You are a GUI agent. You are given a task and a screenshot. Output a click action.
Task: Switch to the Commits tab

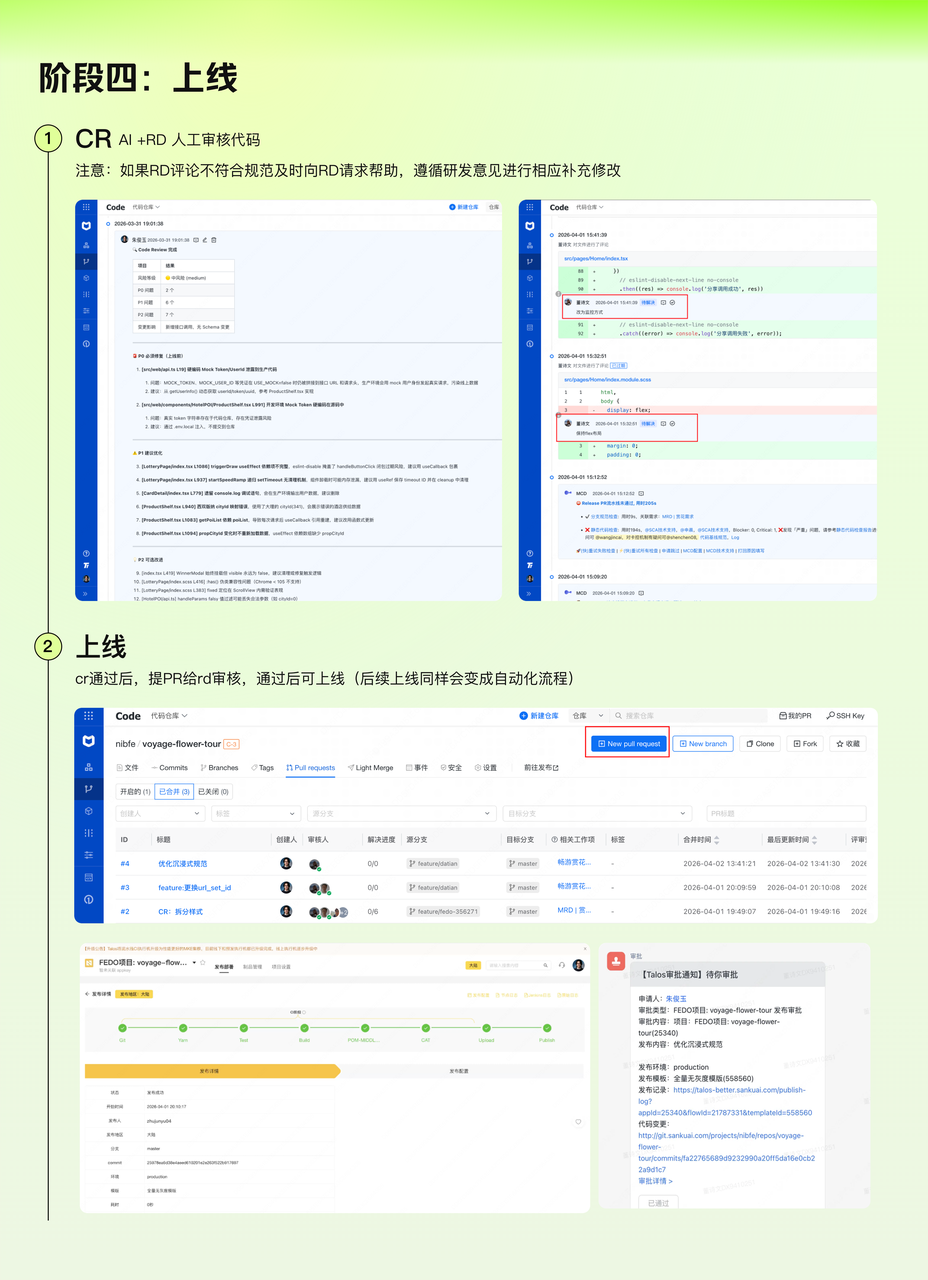[169, 768]
